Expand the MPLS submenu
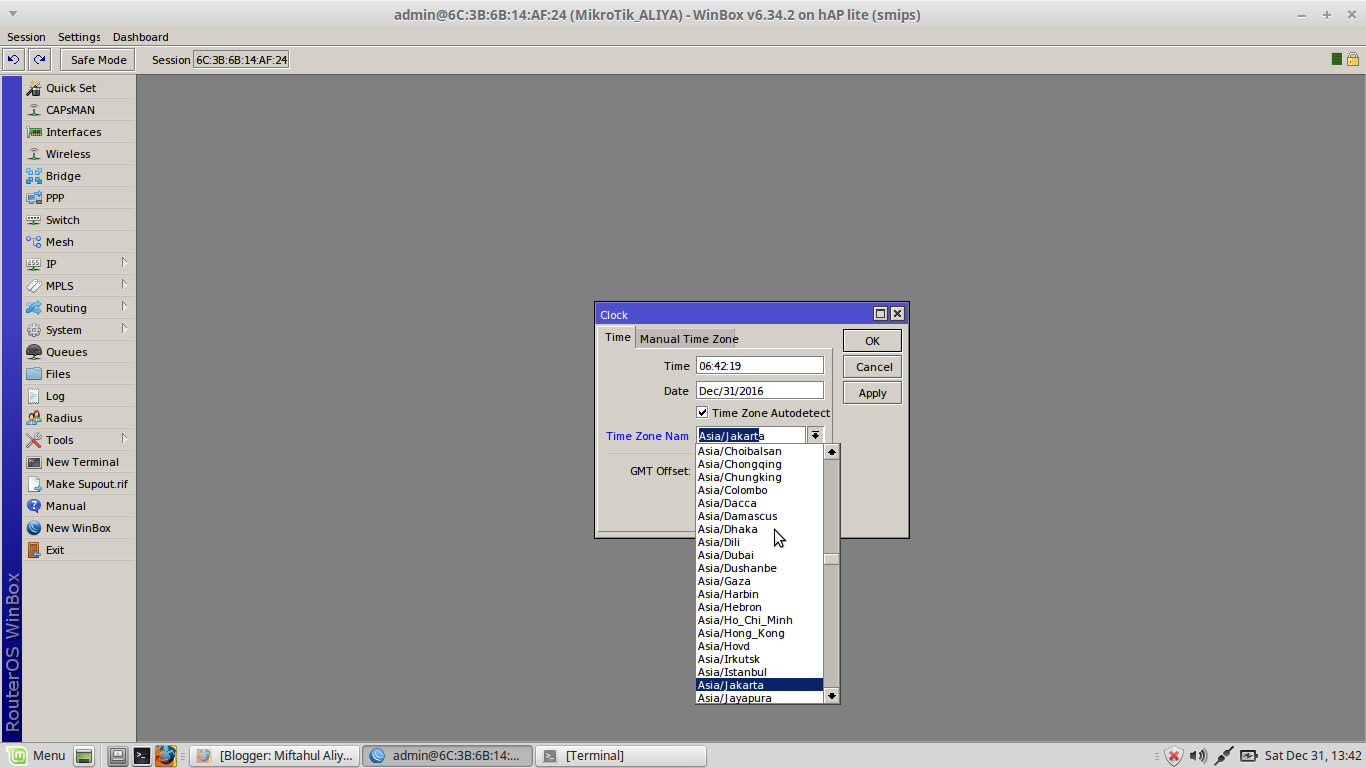The image size is (1366, 768). click(79, 286)
